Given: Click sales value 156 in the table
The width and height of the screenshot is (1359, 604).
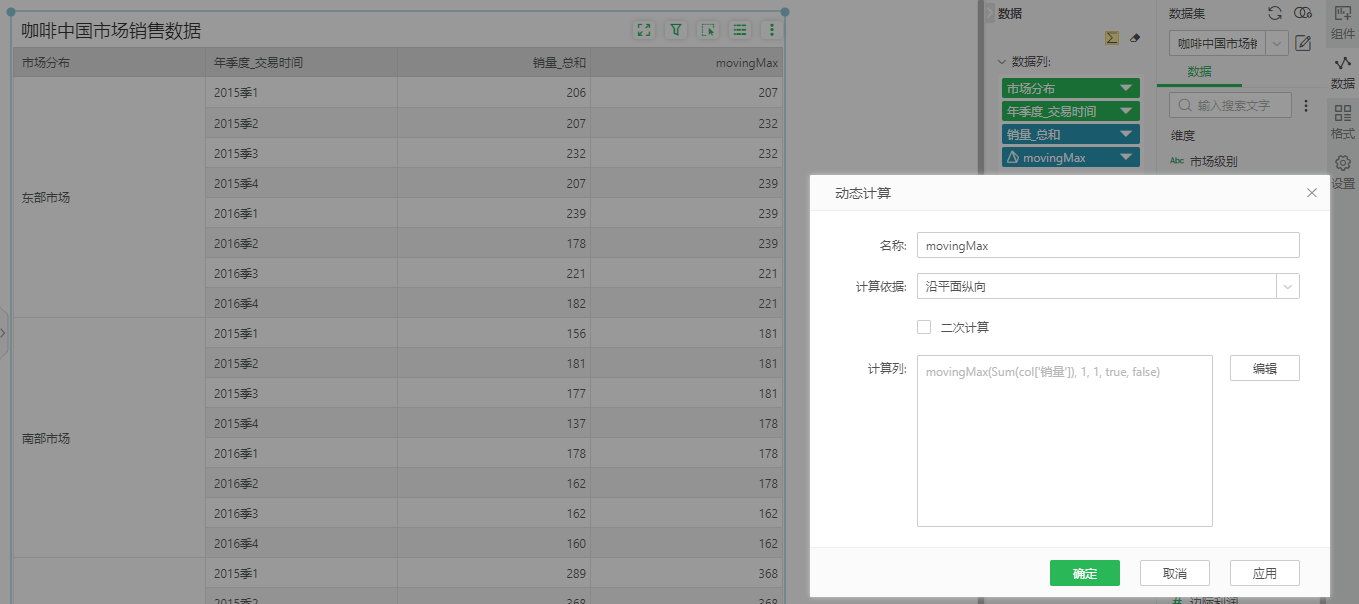Looking at the screenshot, I should click(x=576, y=333).
